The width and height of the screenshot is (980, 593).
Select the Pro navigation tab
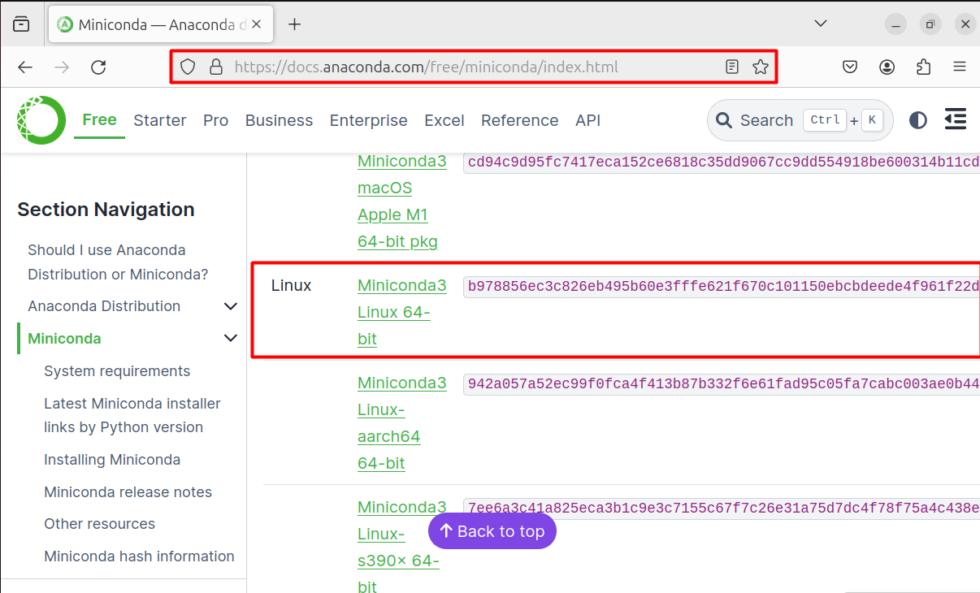pos(216,120)
